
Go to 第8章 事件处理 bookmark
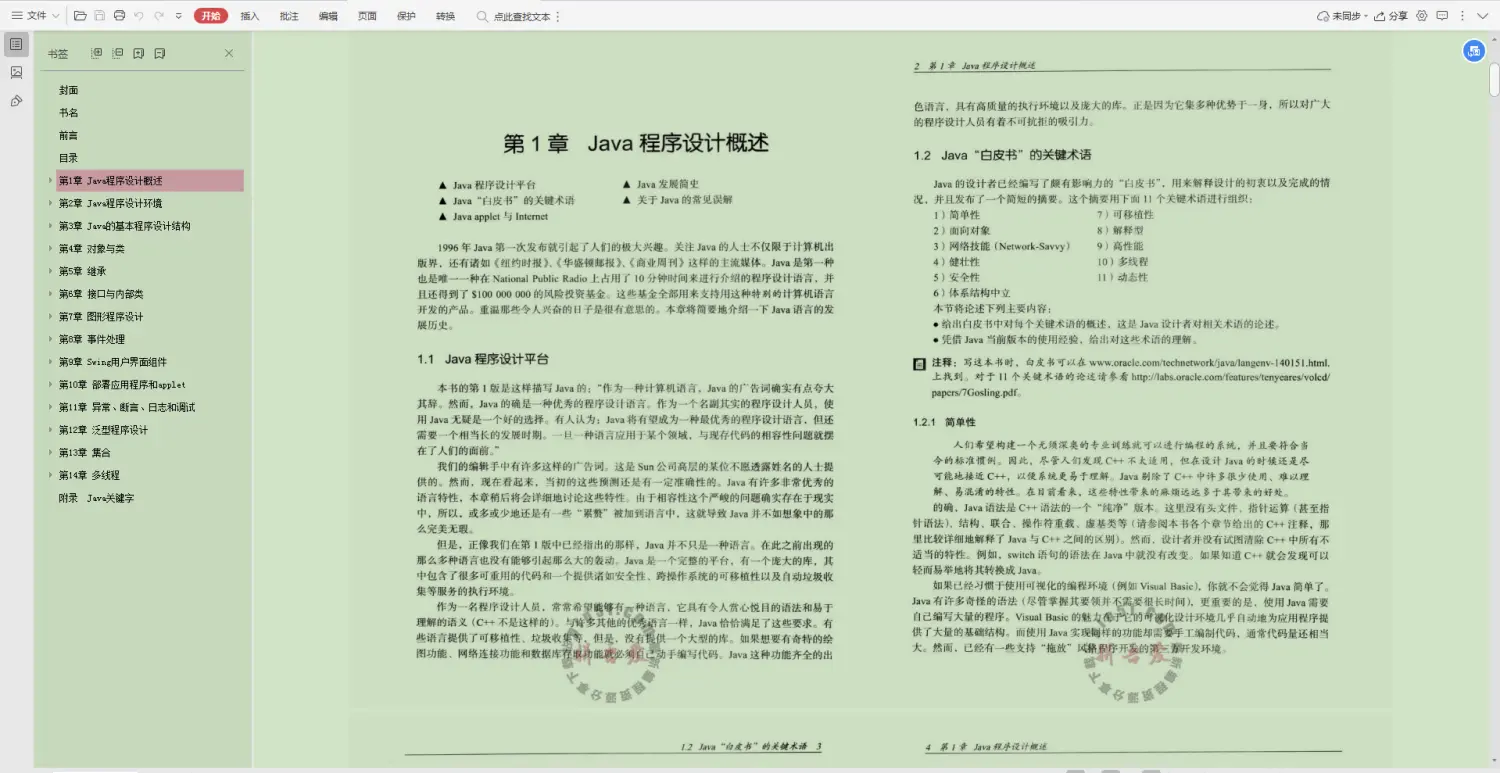[x=92, y=339]
